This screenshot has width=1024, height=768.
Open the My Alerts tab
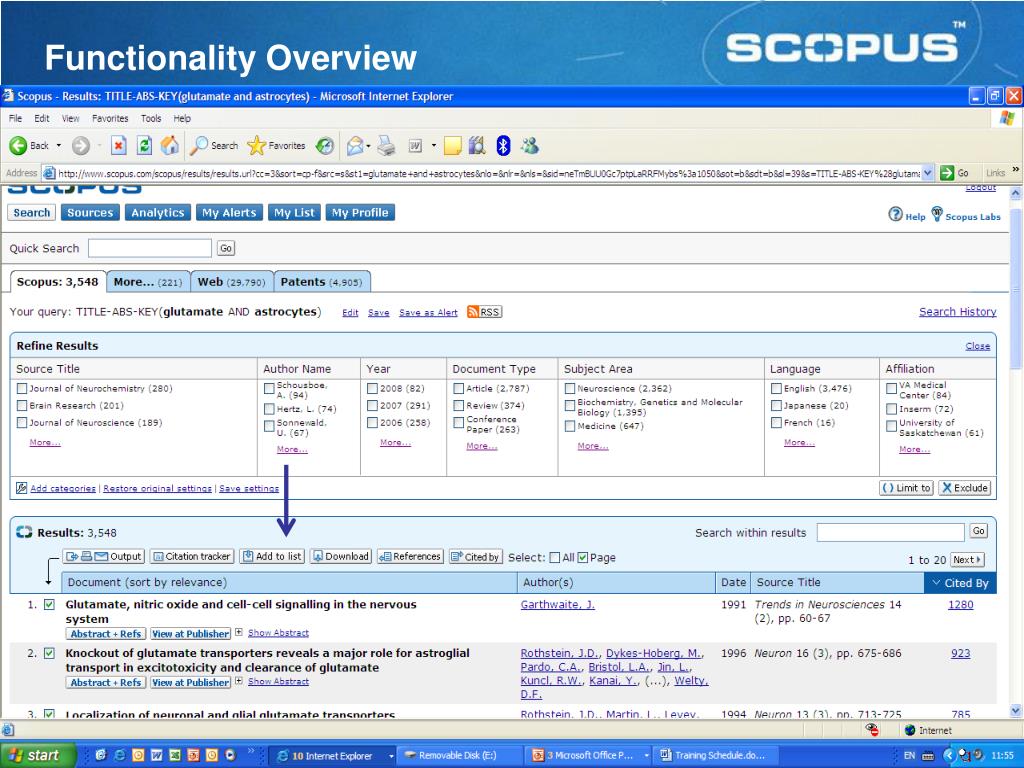coord(229,212)
